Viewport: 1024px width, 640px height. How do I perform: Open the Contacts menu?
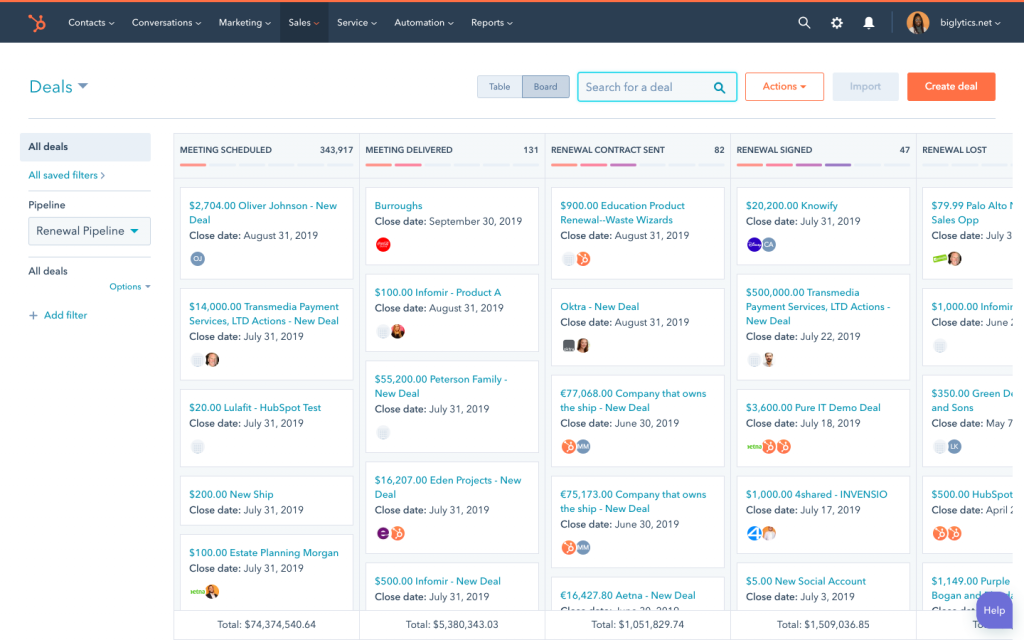[x=91, y=23]
